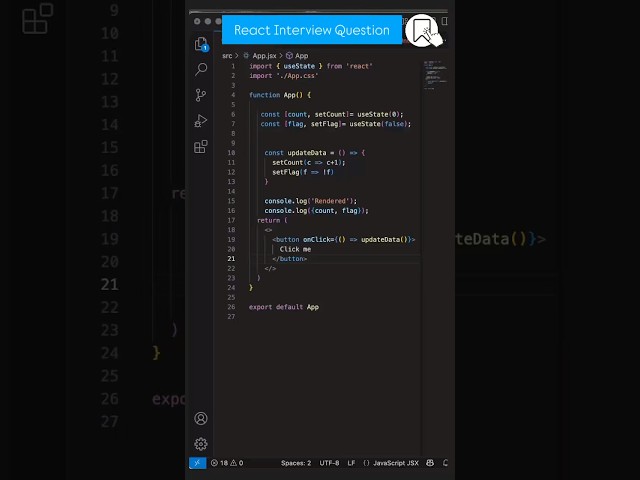This screenshot has height=480, width=640.
Task: Click 'onClick' attribute in the button tag
Action: [x=318, y=240]
